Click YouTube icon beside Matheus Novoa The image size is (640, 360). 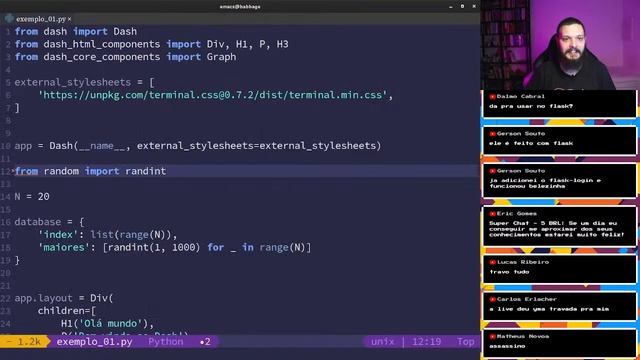coord(492,337)
